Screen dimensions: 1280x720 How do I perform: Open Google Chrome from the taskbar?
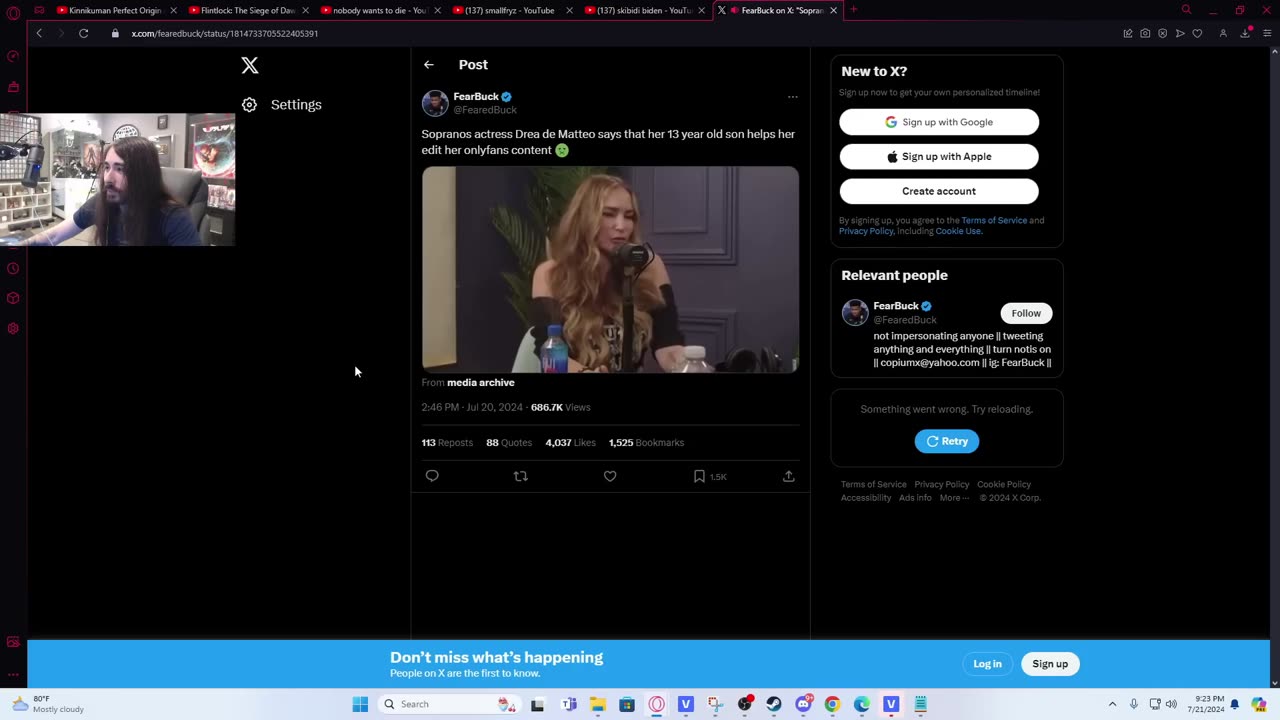click(x=832, y=704)
